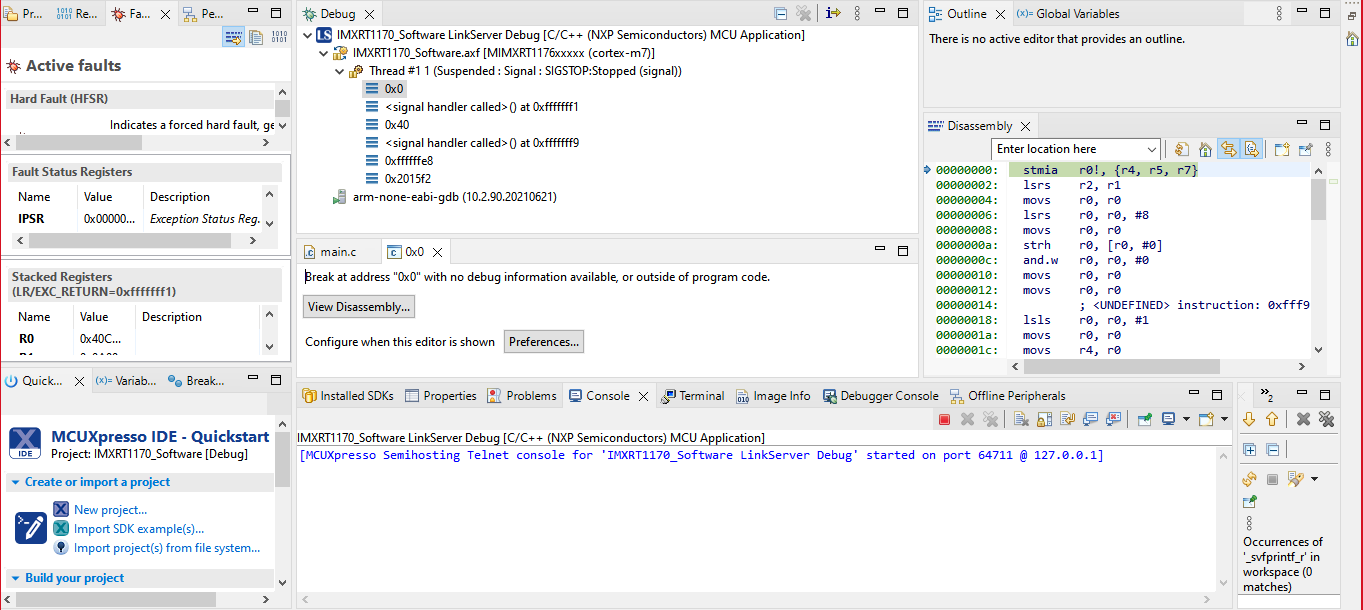Toggle link Disassembly with active debug context
Screen dimensions: 1363x610
[x=1229, y=149]
